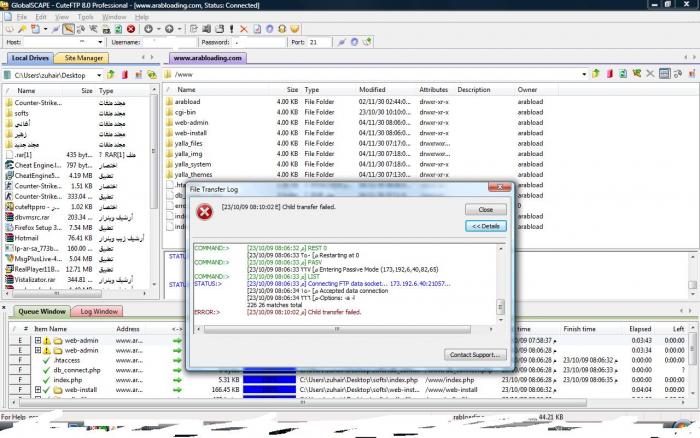Click the red X delete icon in main toolbar
Screen dimensions: 700x438
coord(244,29)
